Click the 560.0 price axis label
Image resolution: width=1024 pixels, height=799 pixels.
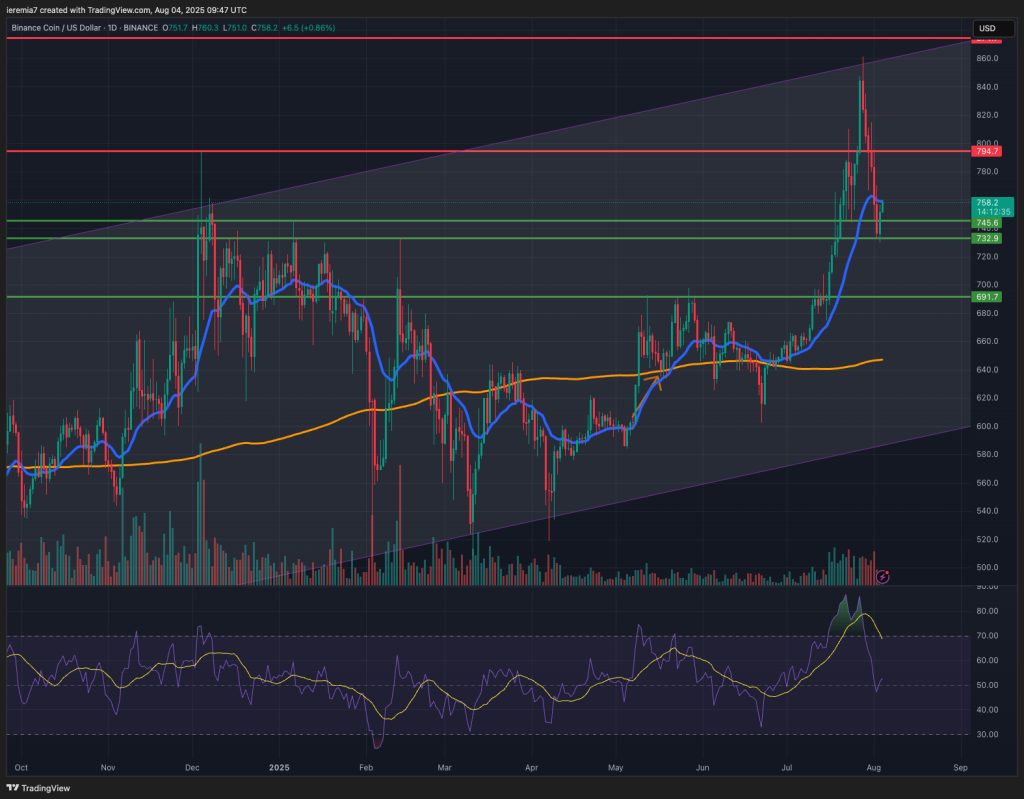pos(987,483)
